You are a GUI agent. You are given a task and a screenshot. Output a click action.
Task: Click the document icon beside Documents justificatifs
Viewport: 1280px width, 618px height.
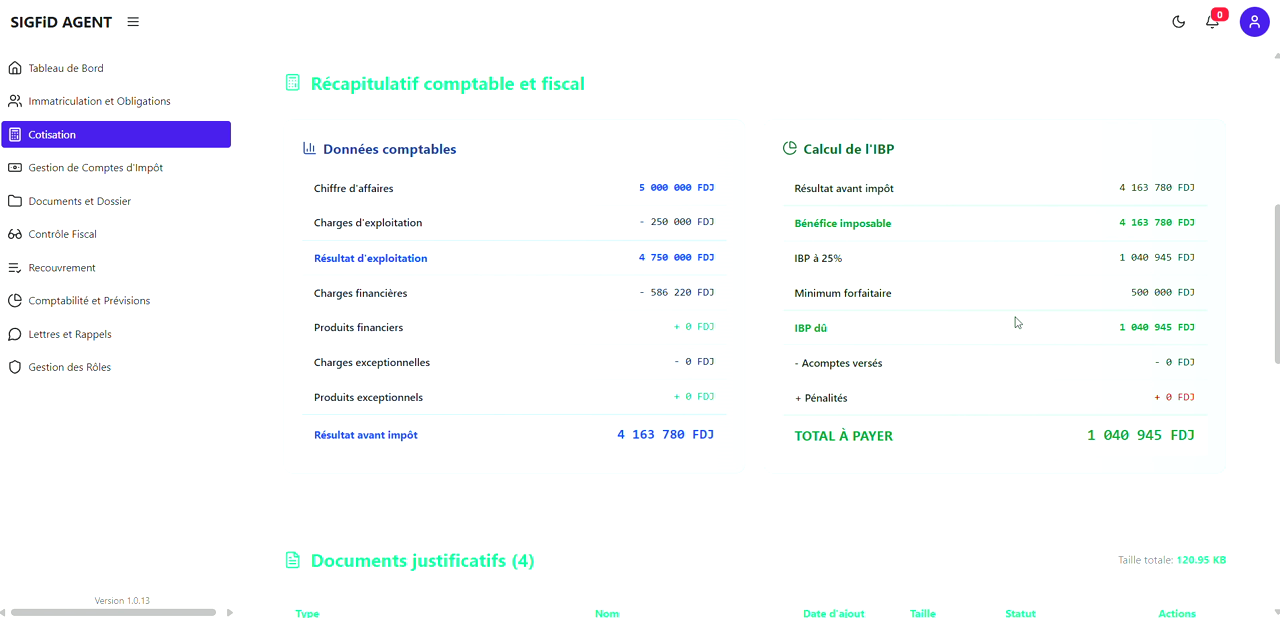click(x=292, y=559)
